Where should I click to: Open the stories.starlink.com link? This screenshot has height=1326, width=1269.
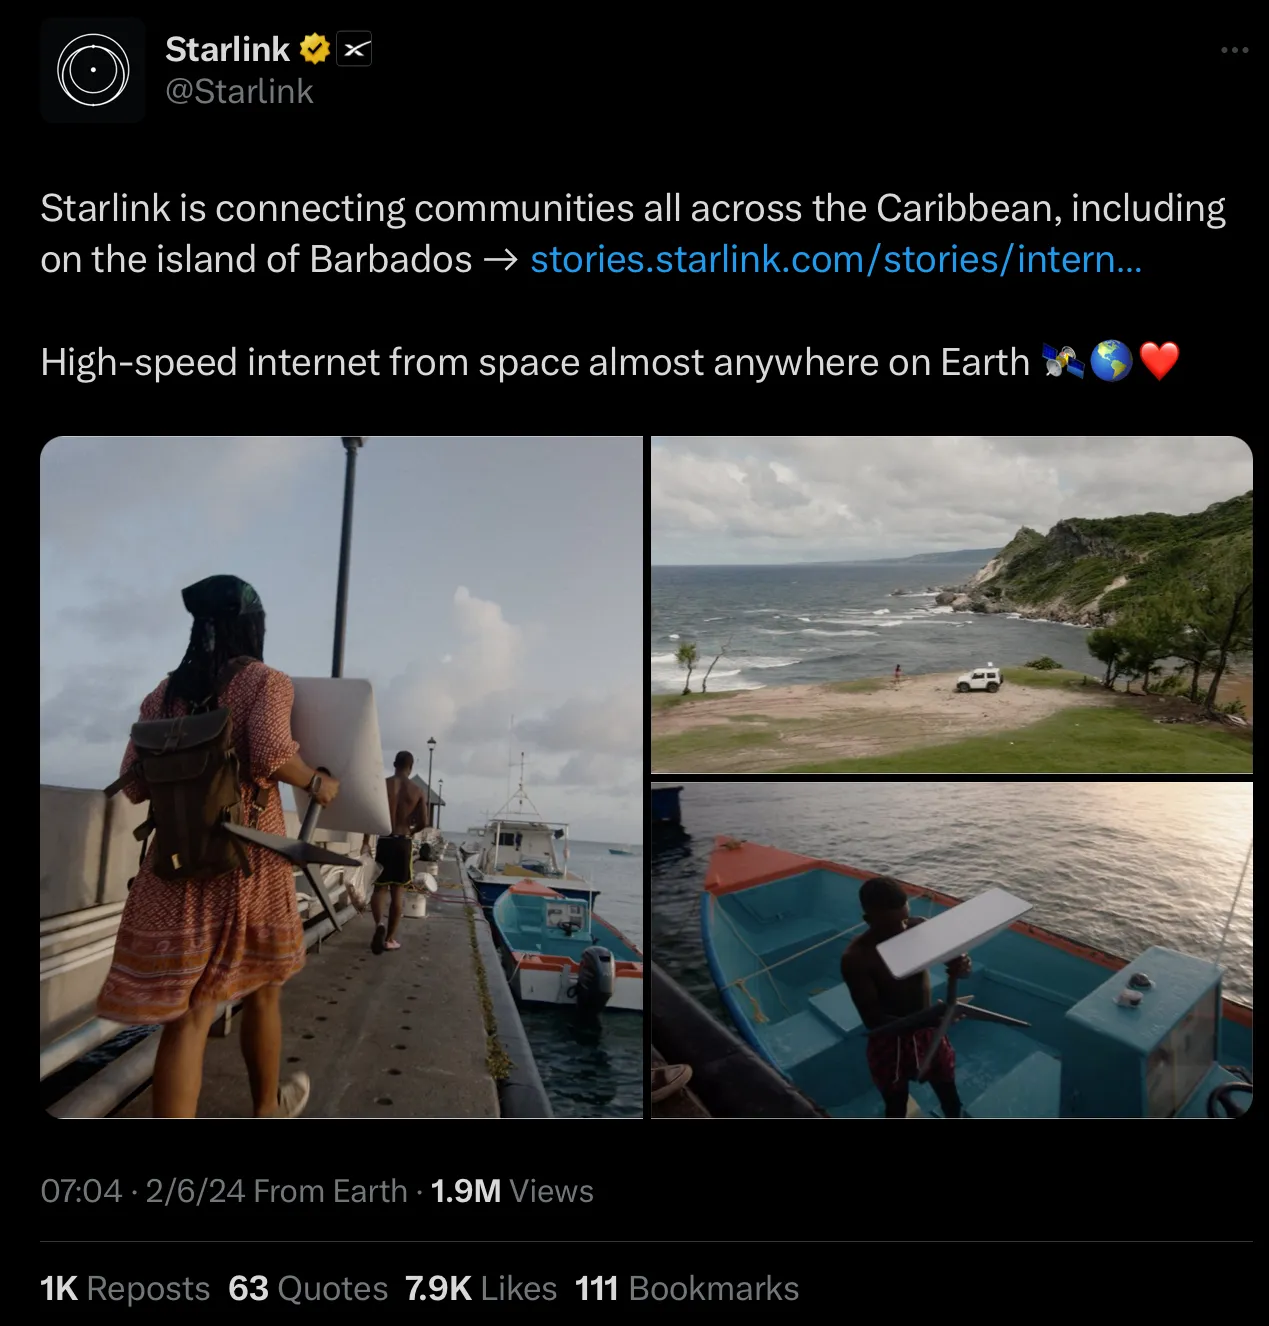pyautogui.click(x=835, y=260)
